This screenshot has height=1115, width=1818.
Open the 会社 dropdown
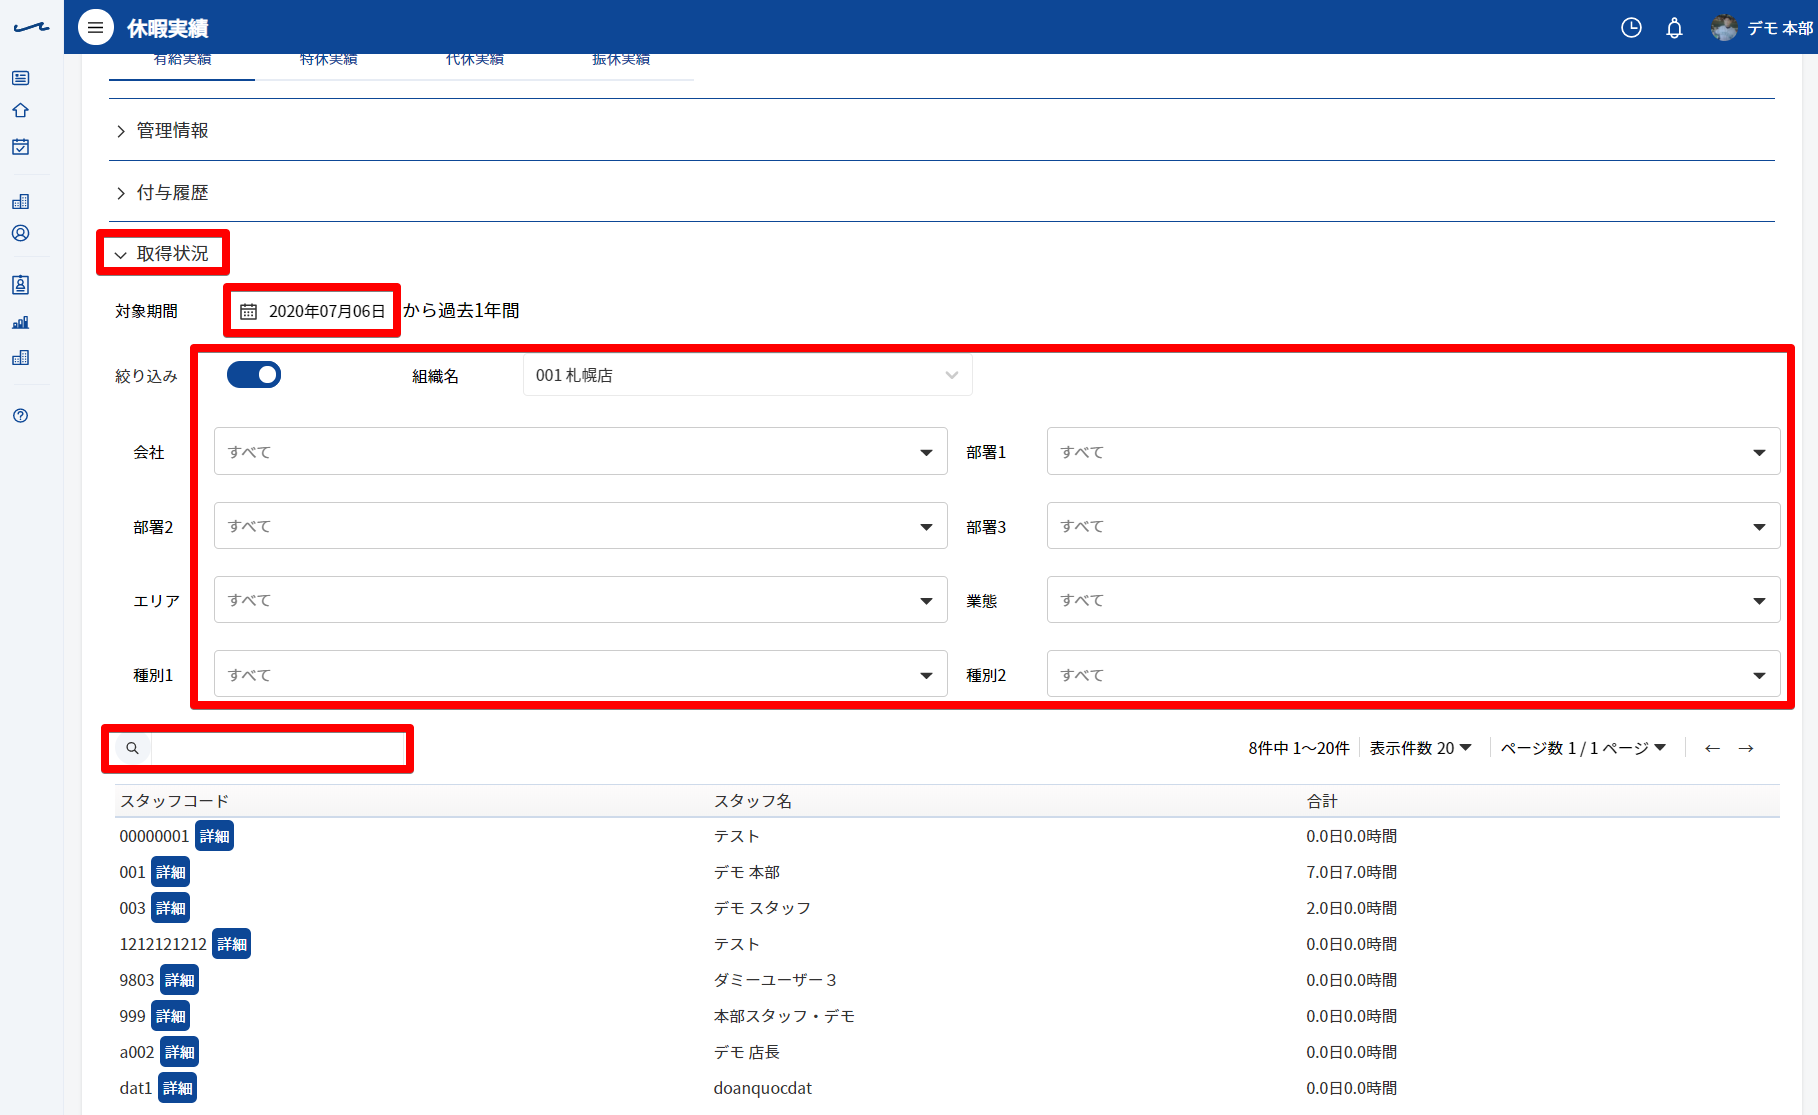tap(580, 452)
